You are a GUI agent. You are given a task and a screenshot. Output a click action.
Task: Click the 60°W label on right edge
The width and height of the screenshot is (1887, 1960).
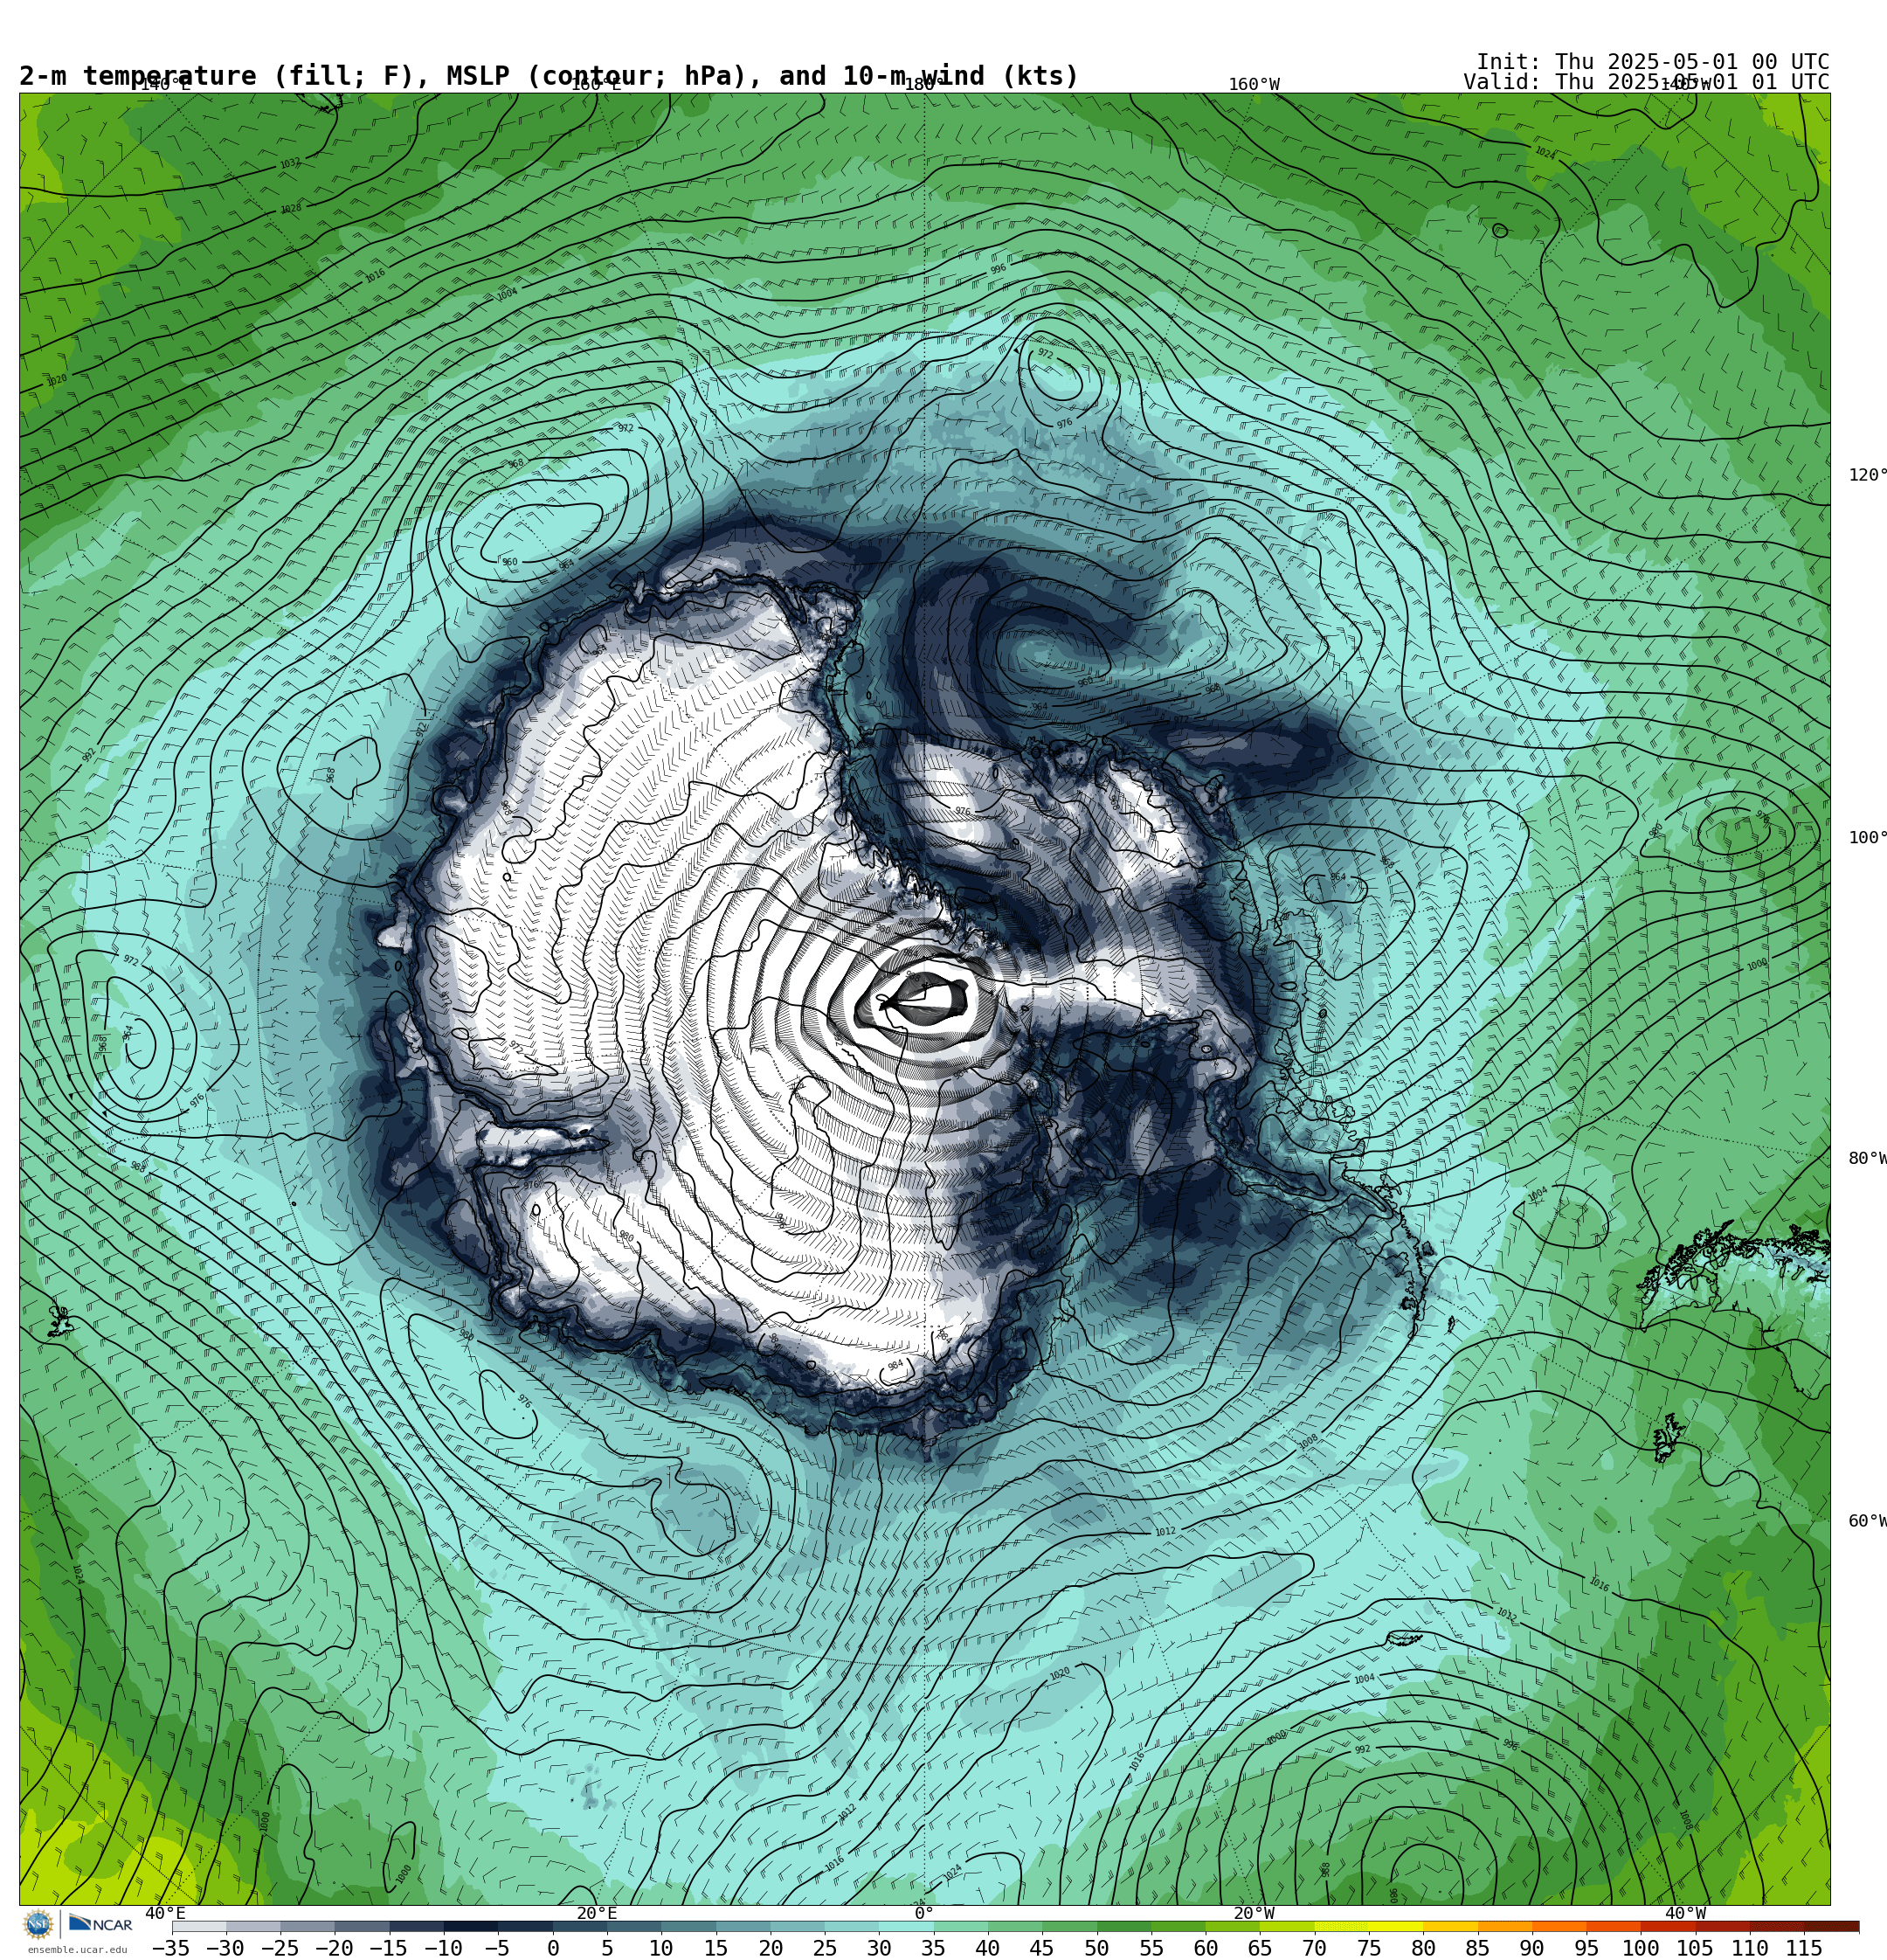1866,1521
